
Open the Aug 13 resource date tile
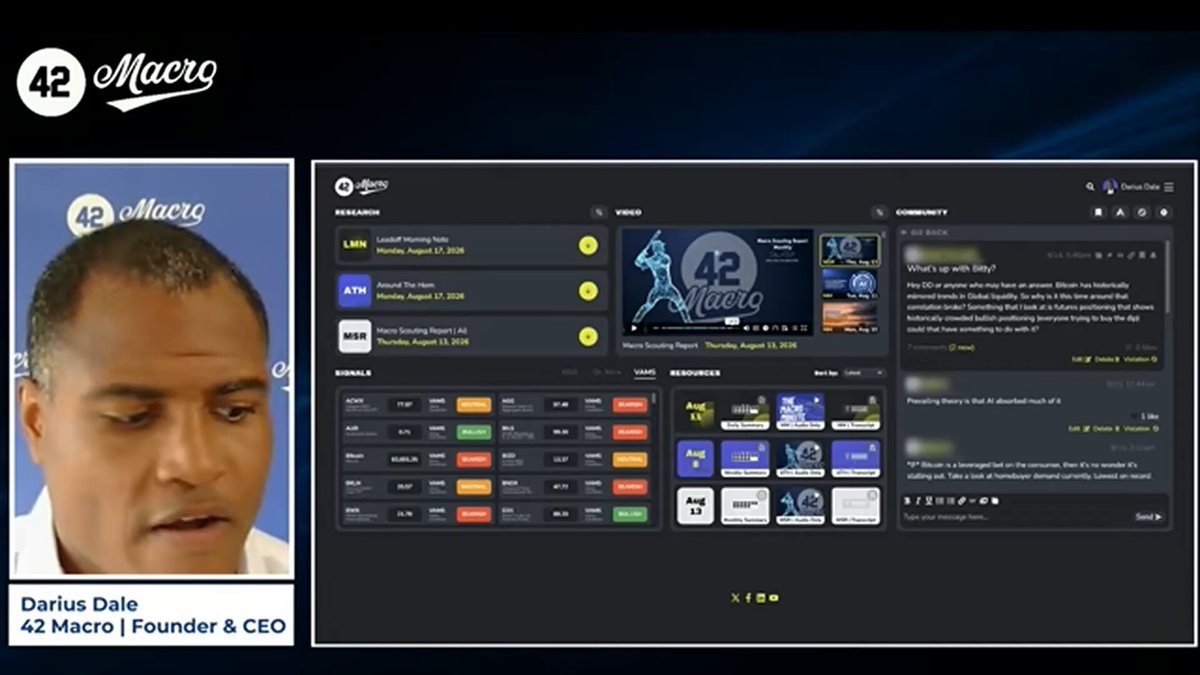coord(695,506)
